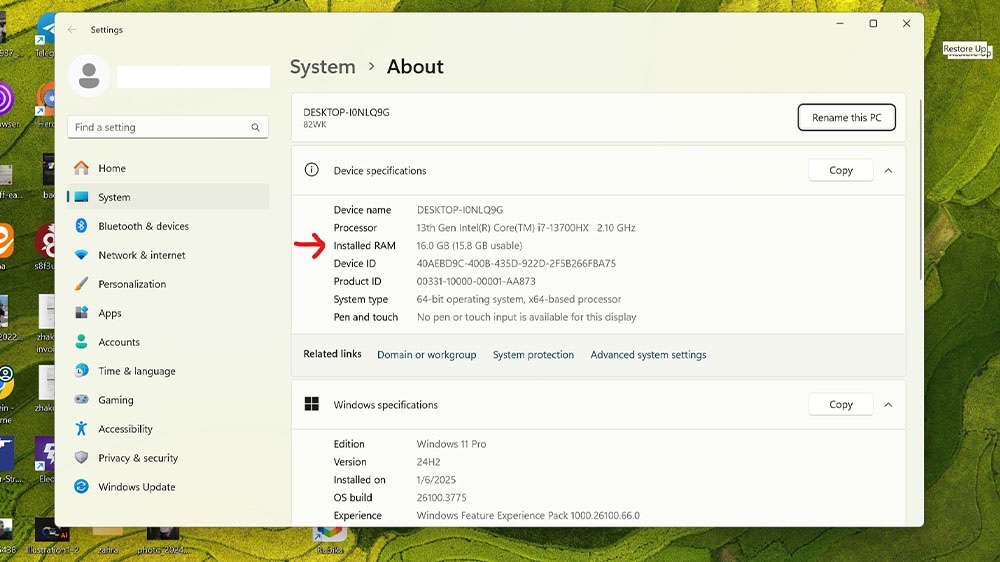Select the OS build value 26100.3775
Screen dimensions: 1000x562
(x=441, y=498)
